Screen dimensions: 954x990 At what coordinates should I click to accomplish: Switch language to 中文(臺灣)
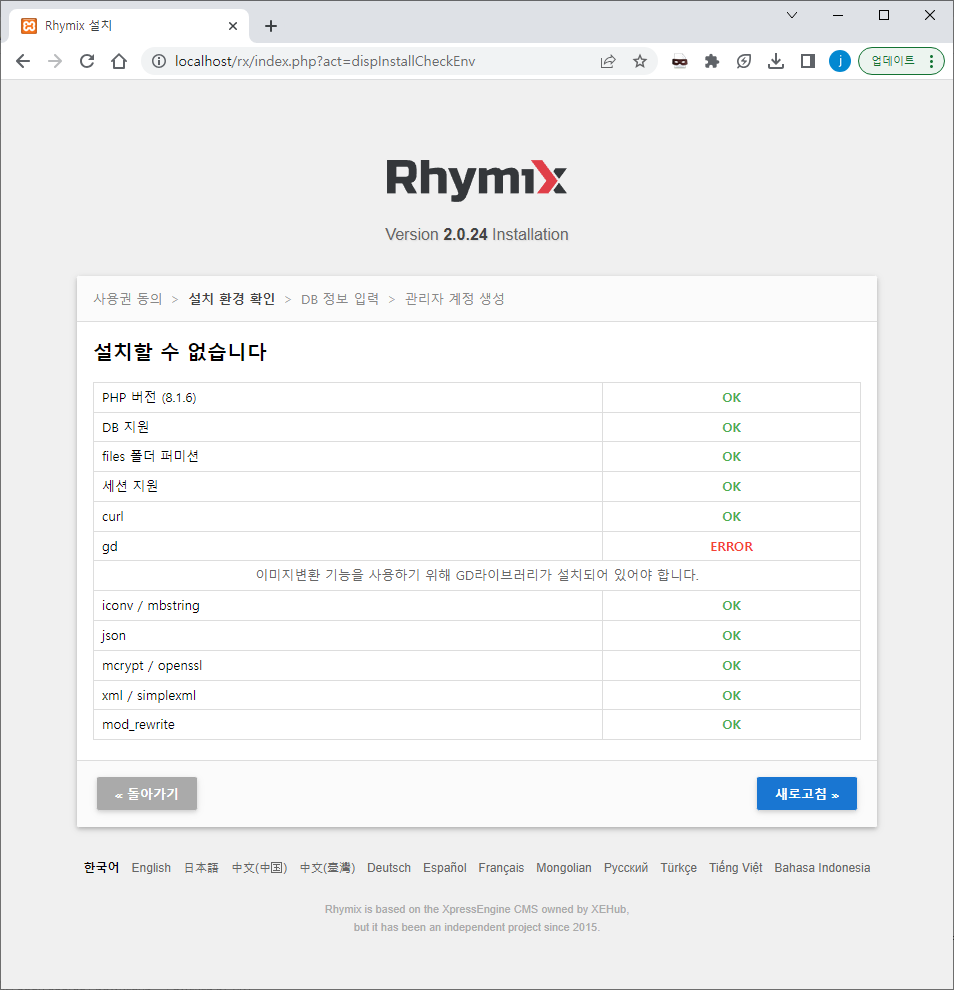point(328,868)
